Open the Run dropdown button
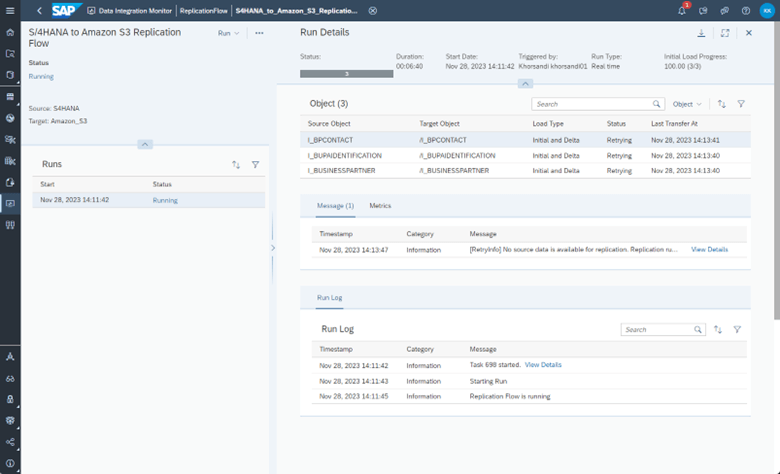The width and height of the screenshot is (780, 474). (228, 33)
